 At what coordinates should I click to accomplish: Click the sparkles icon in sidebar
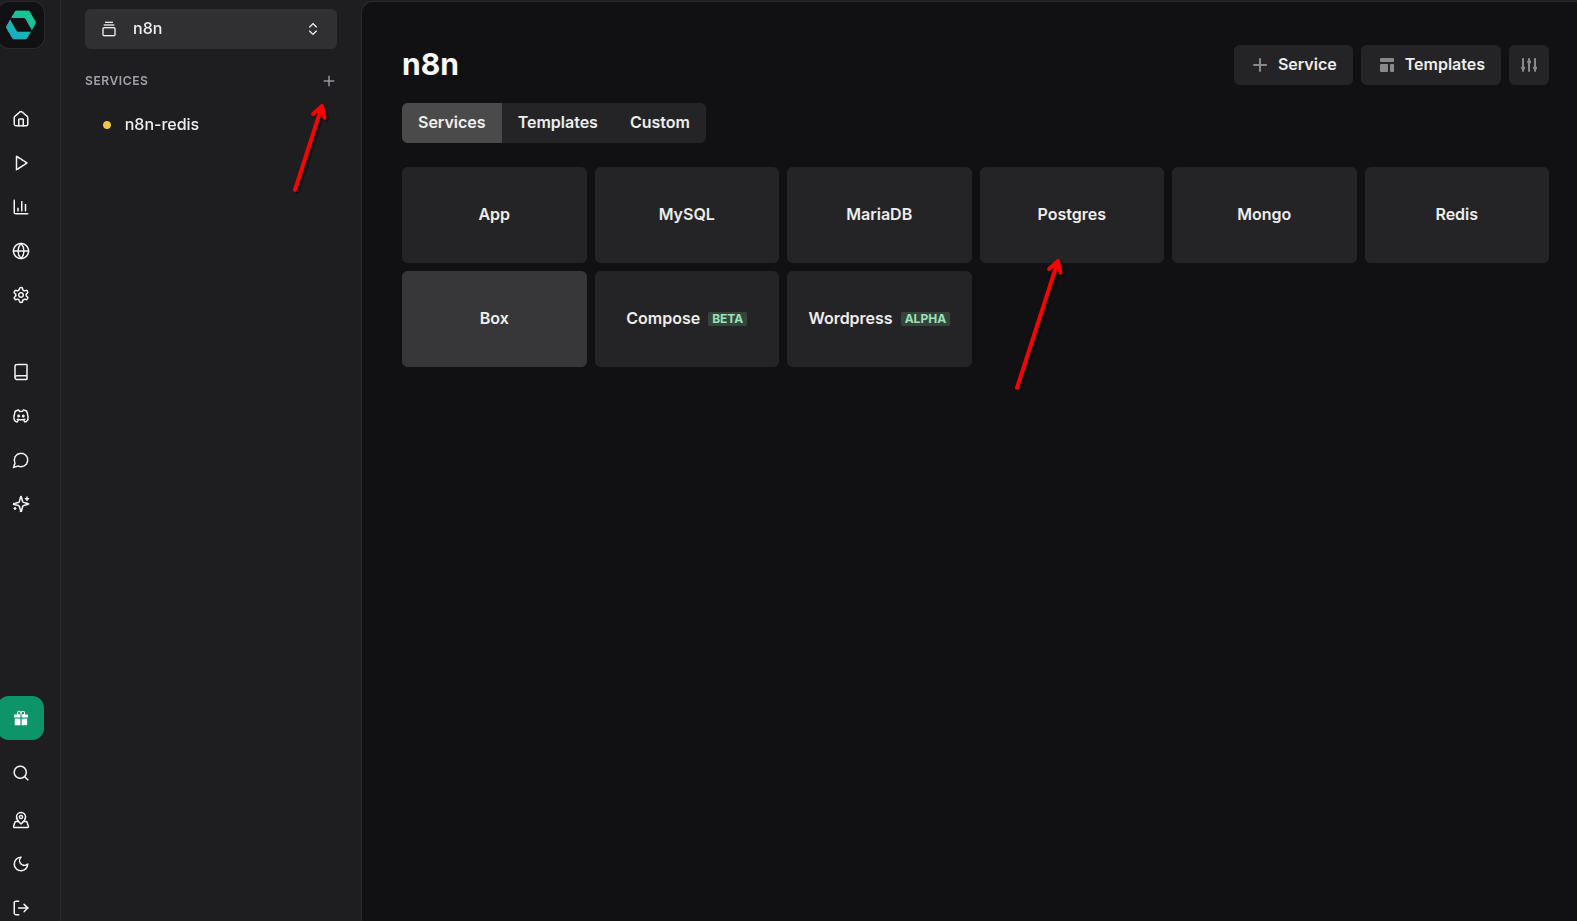point(21,504)
